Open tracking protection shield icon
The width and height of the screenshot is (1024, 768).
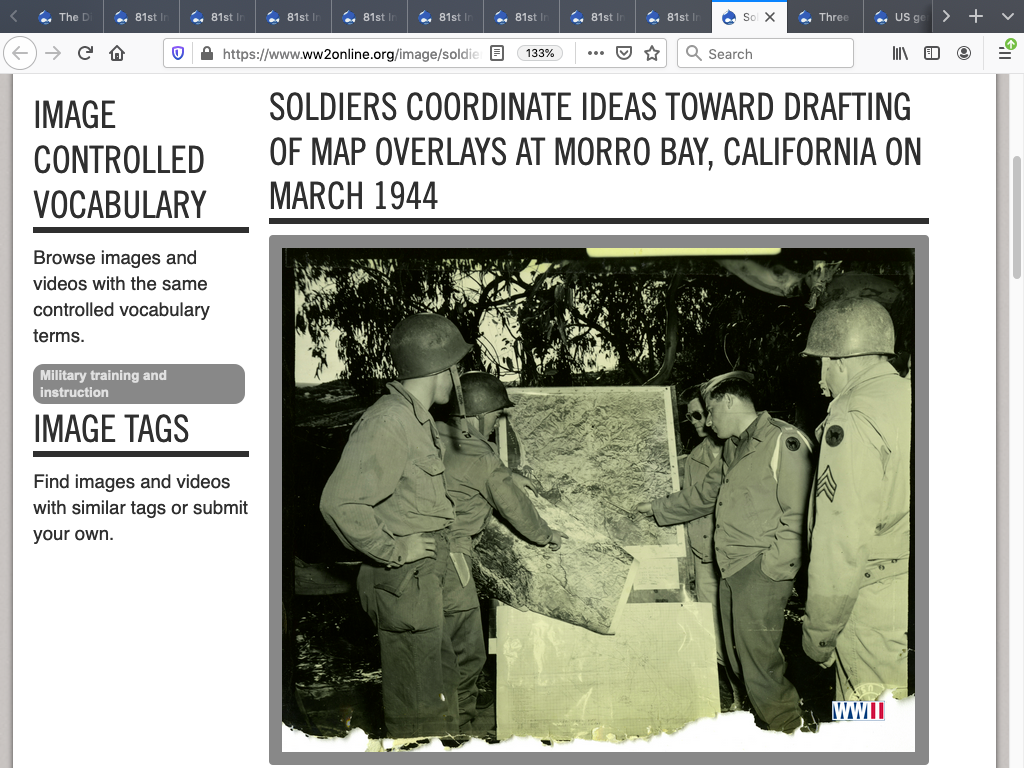(x=178, y=54)
